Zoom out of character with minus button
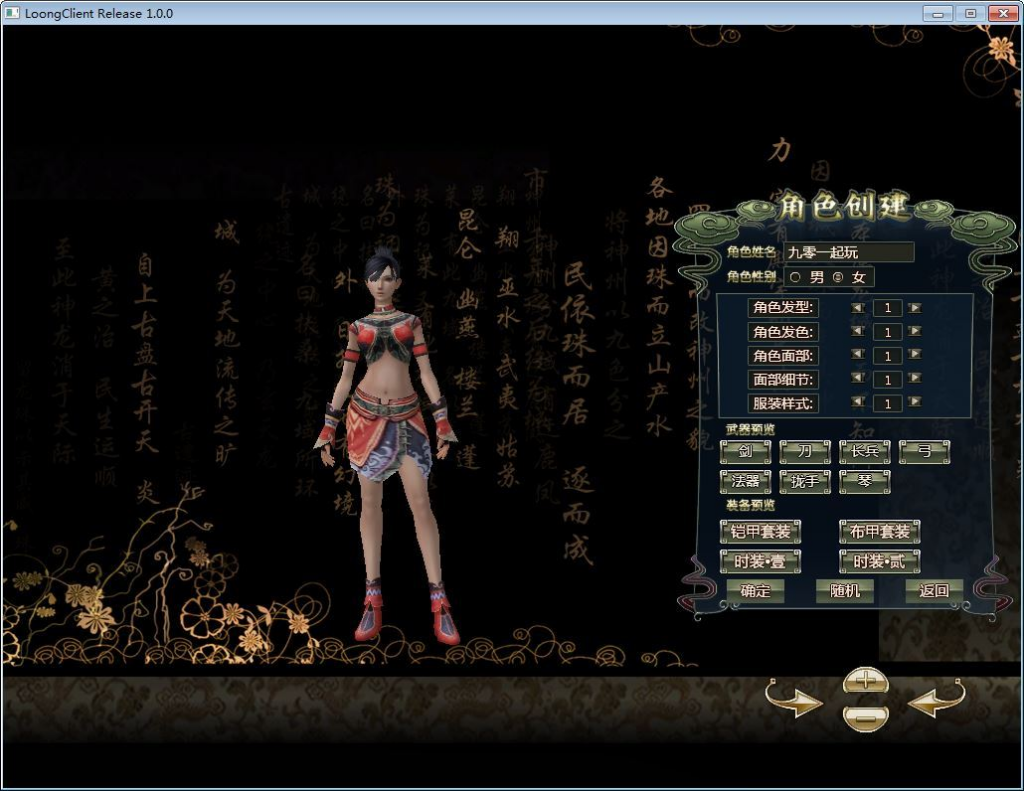This screenshot has width=1024, height=791. pos(866,718)
